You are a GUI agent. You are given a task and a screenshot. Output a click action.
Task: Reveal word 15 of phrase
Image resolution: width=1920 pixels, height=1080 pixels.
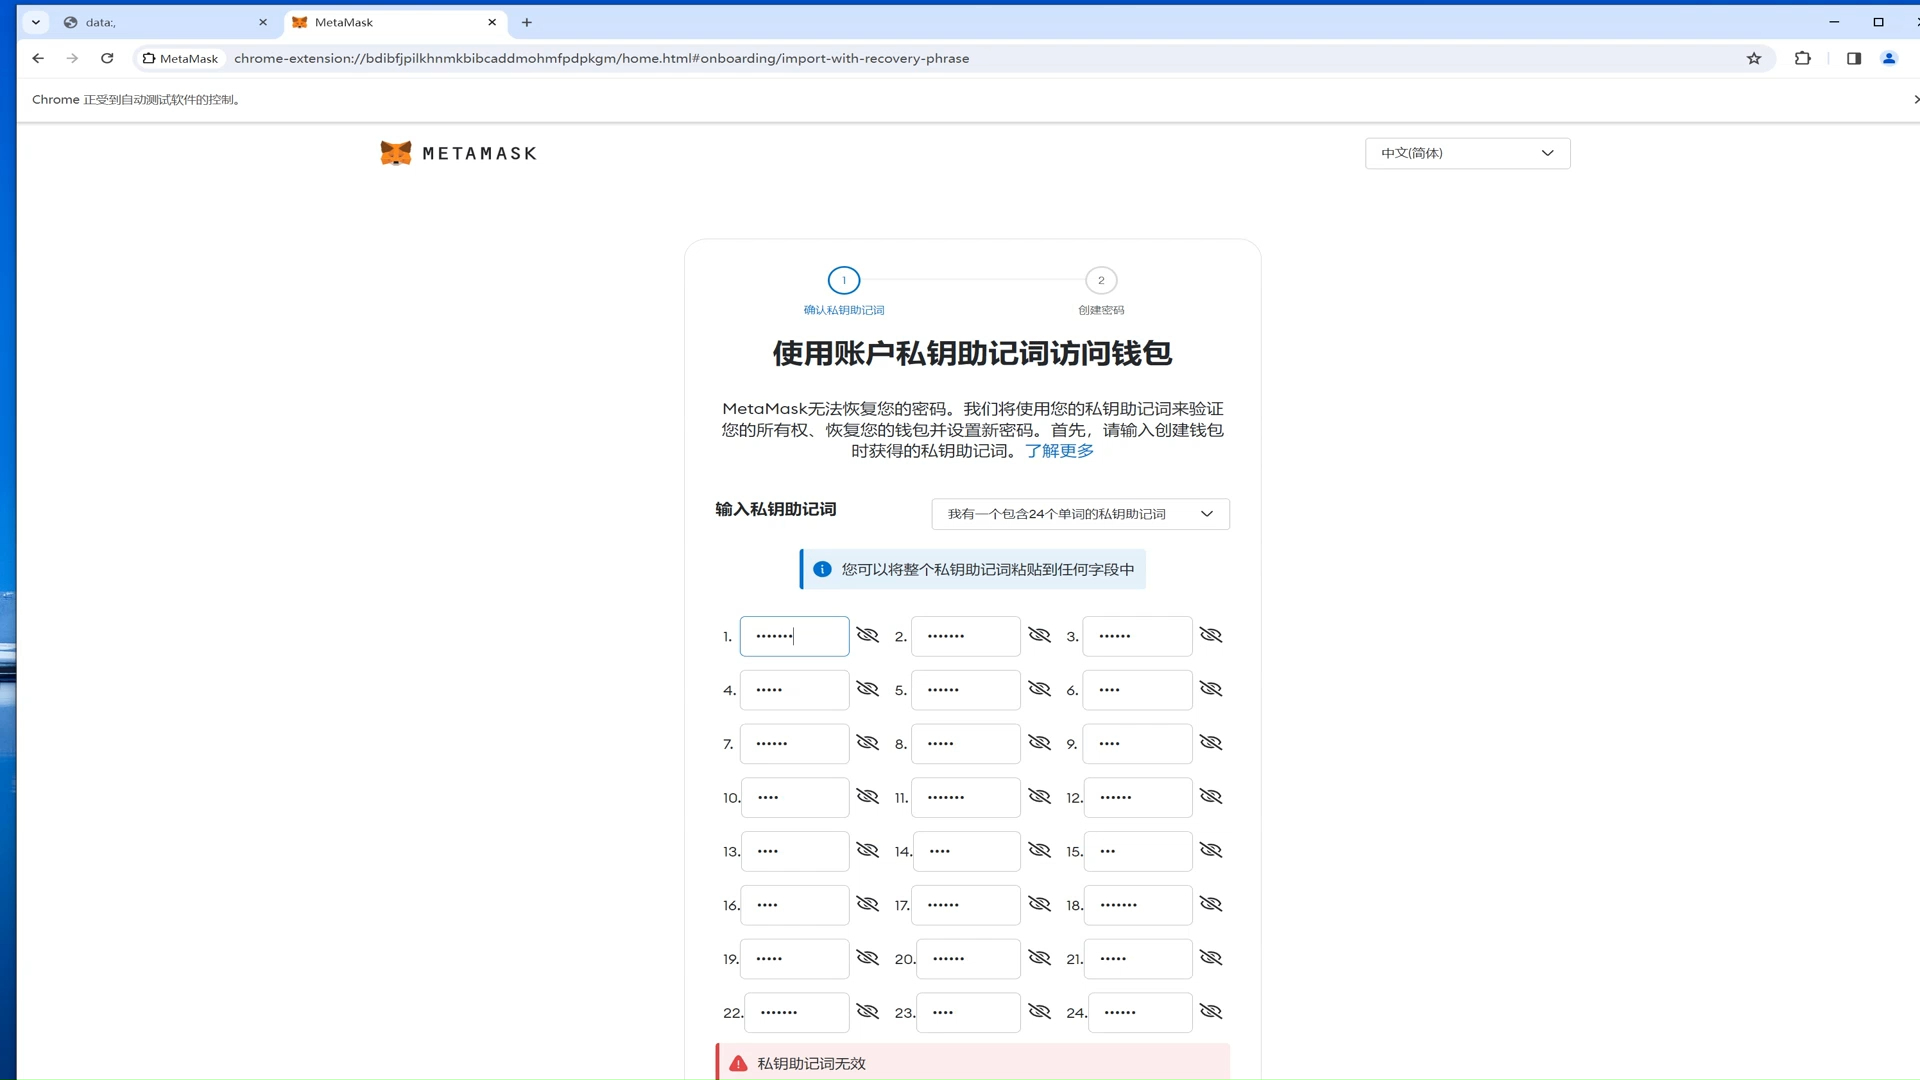1211,850
